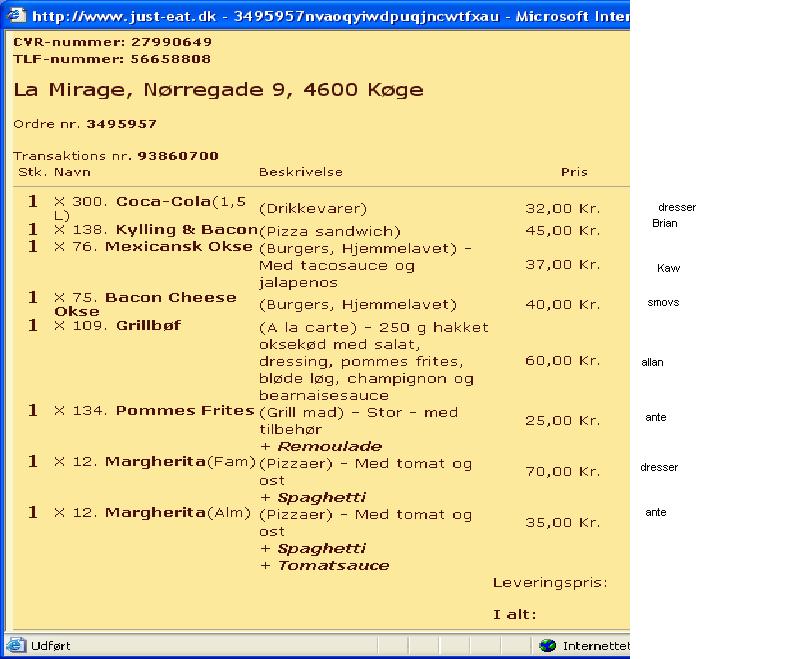Screen dimensions: 806x659
Task: Click the transaction number 93860700
Action: pyautogui.click(x=178, y=156)
